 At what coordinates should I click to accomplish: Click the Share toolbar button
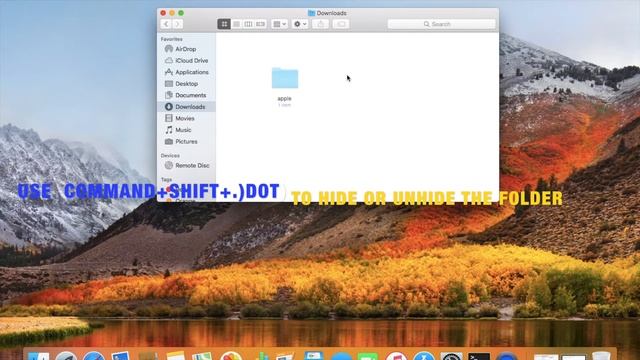pyautogui.click(x=320, y=24)
